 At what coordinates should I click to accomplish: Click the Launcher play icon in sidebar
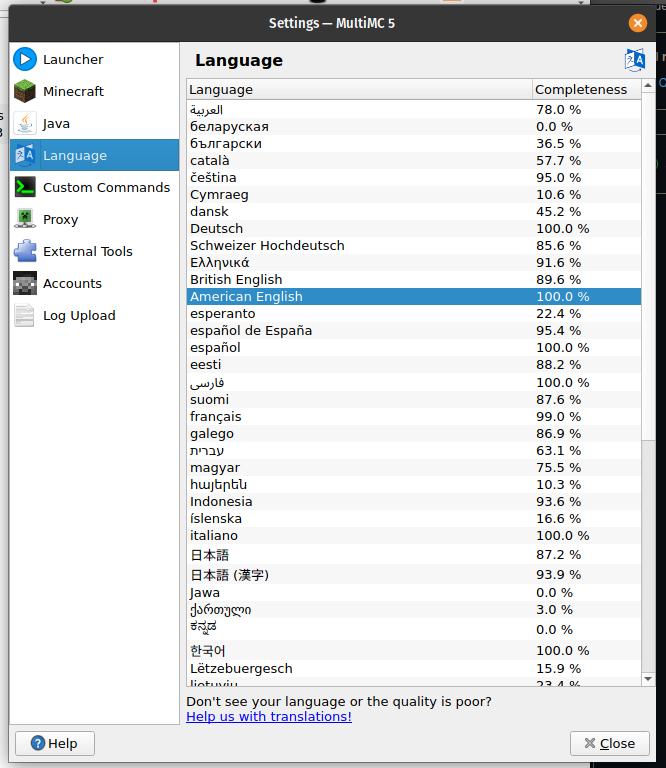(25, 59)
